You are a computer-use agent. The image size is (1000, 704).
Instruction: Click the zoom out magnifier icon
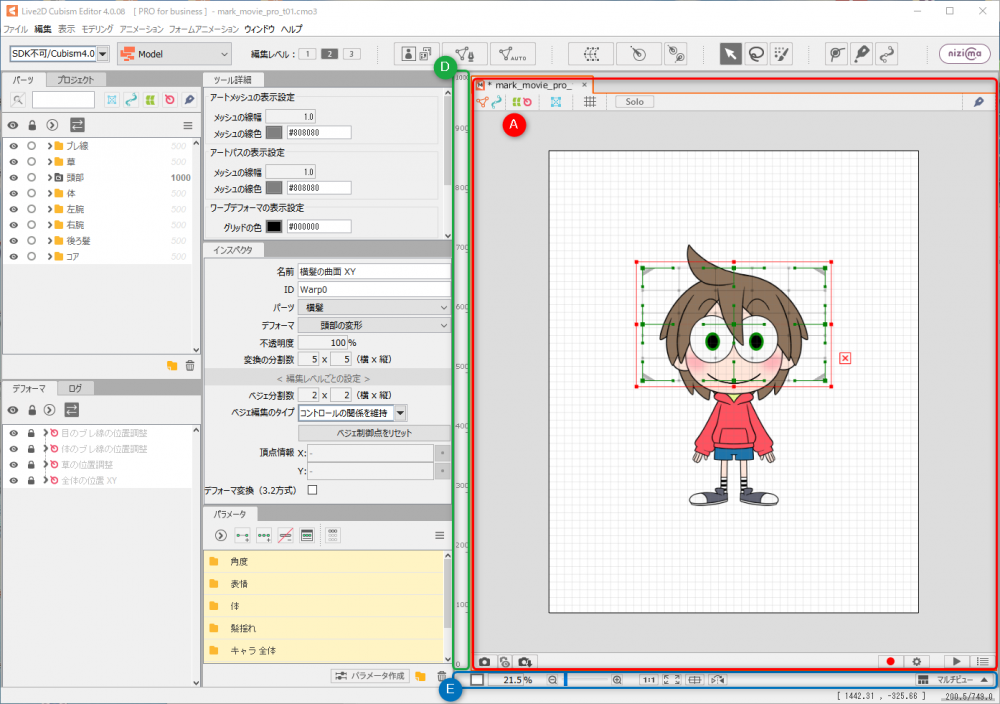point(552,680)
